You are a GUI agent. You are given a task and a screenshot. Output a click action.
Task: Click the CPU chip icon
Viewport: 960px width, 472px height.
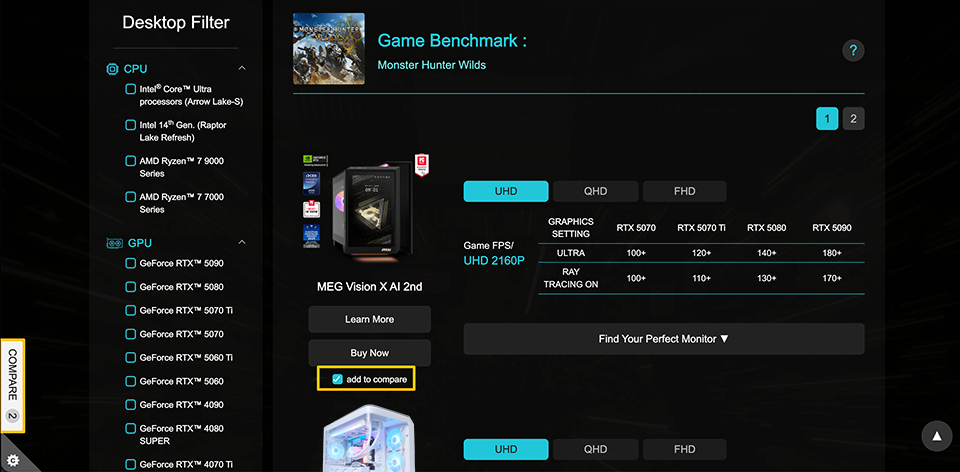pyautogui.click(x=112, y=69)
